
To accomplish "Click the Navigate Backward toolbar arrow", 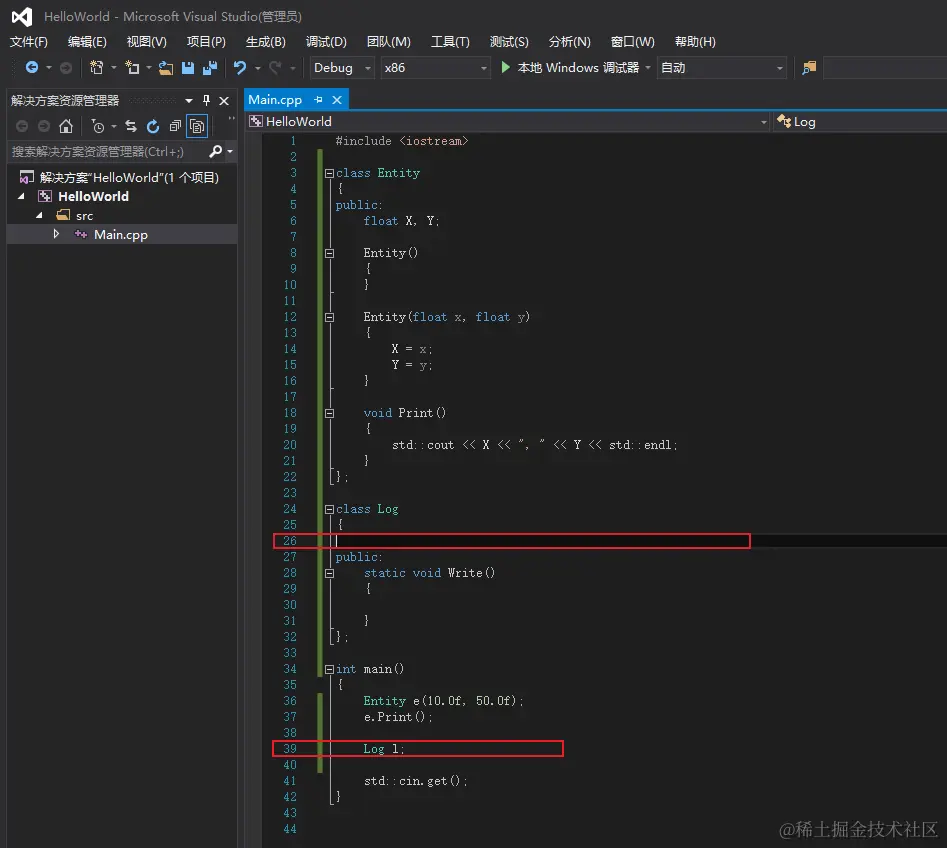I will tap(32, 68).
